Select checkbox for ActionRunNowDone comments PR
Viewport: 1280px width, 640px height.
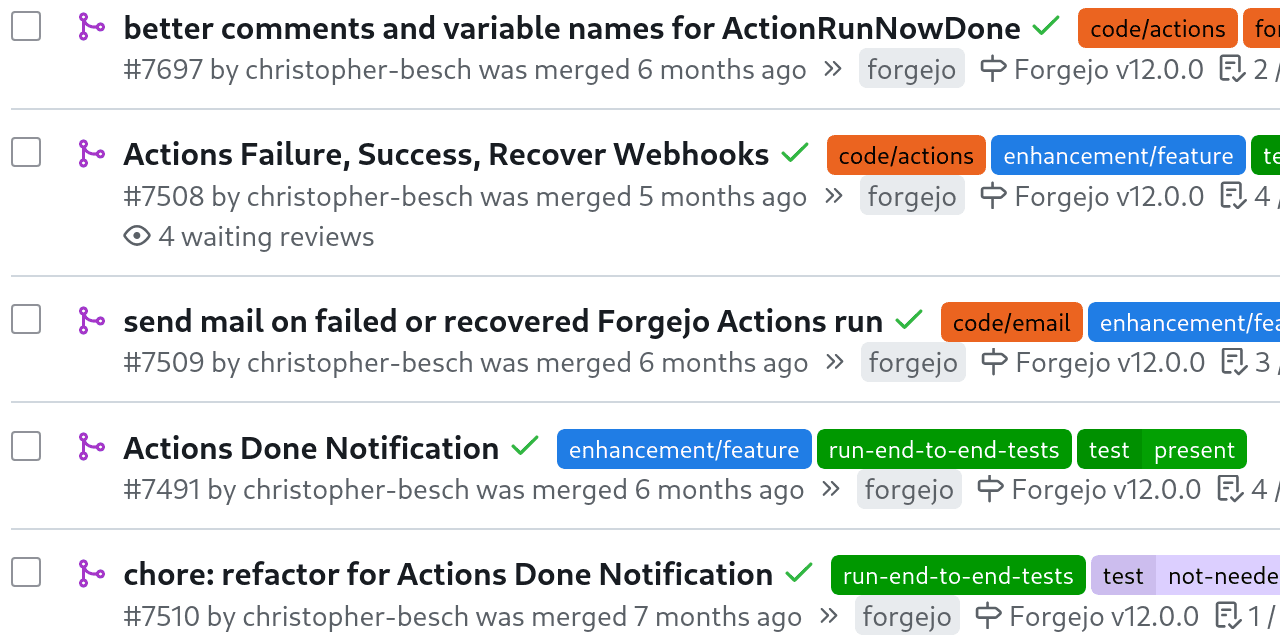[26, 27]
